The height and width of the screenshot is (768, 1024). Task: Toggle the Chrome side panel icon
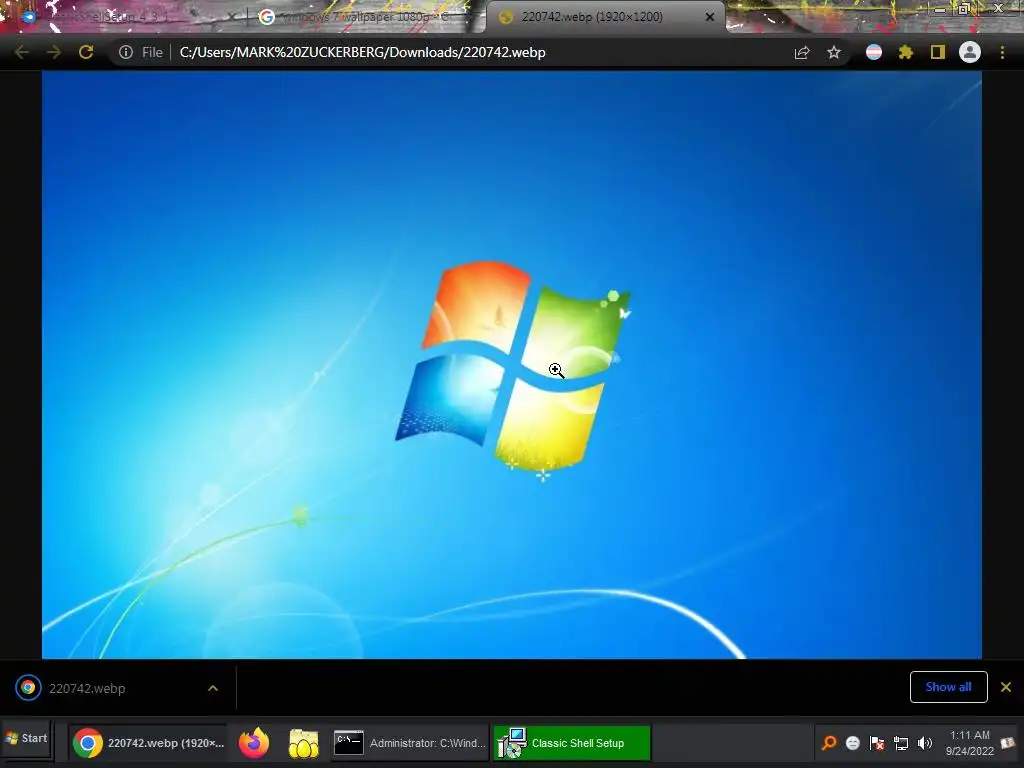pos(938,52)
